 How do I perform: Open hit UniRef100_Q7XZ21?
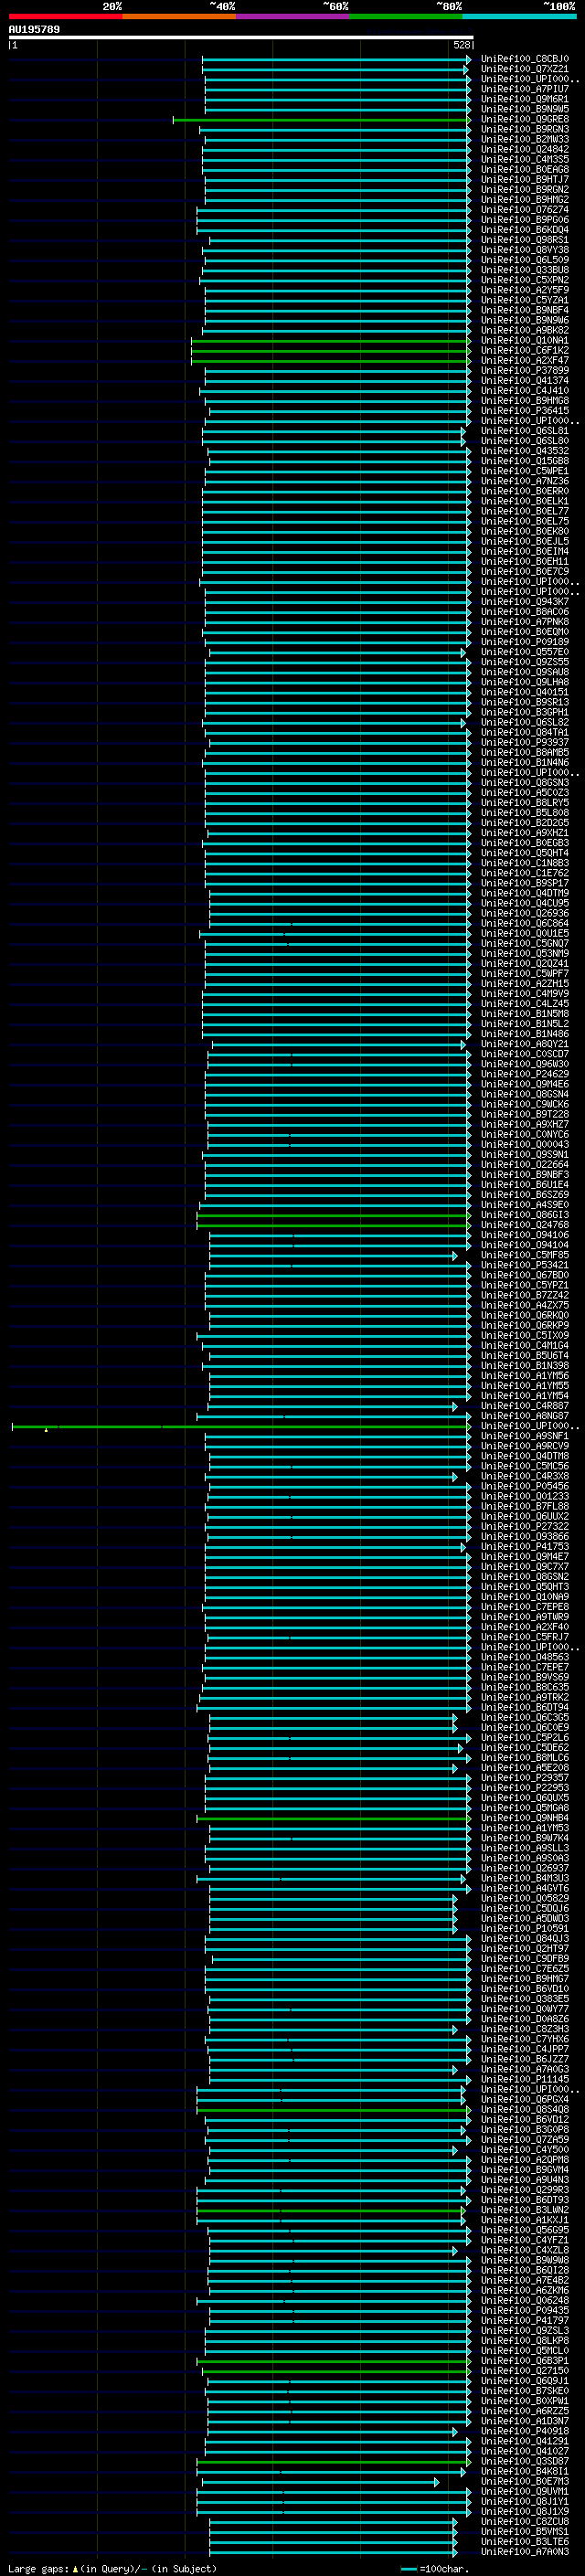point(524,69)
